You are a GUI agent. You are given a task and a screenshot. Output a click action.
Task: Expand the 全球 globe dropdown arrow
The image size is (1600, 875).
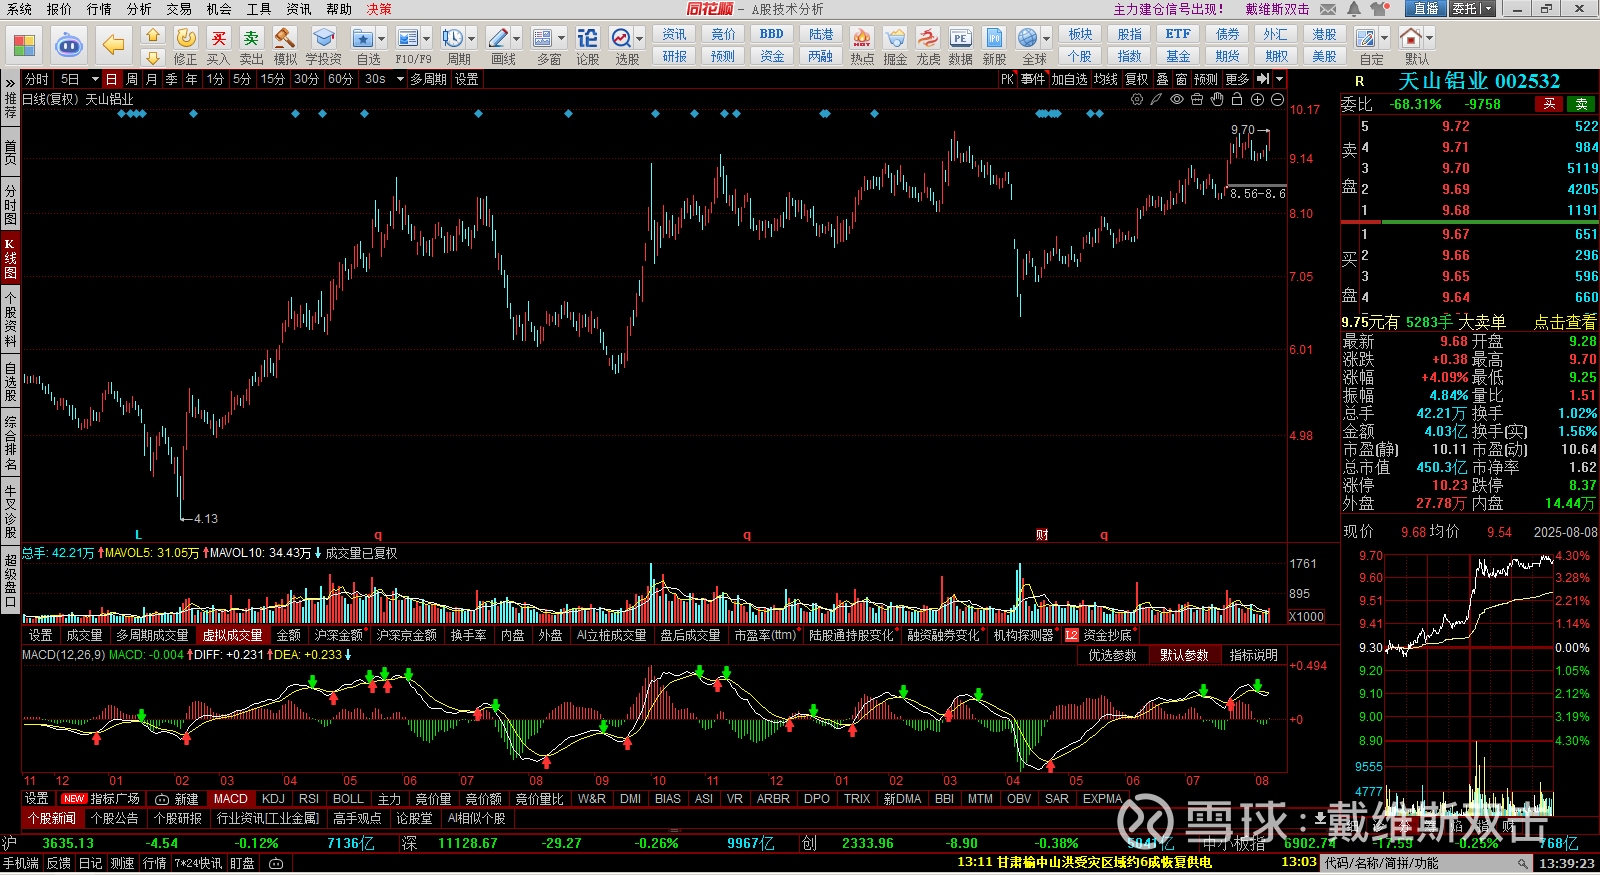(x=1046, y=39)
